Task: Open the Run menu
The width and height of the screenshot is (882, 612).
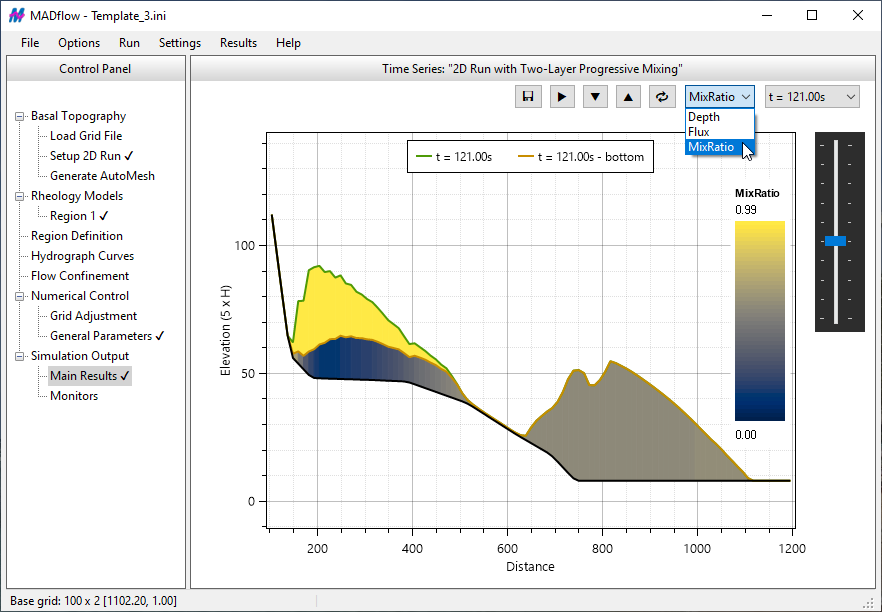Action: 129,43
